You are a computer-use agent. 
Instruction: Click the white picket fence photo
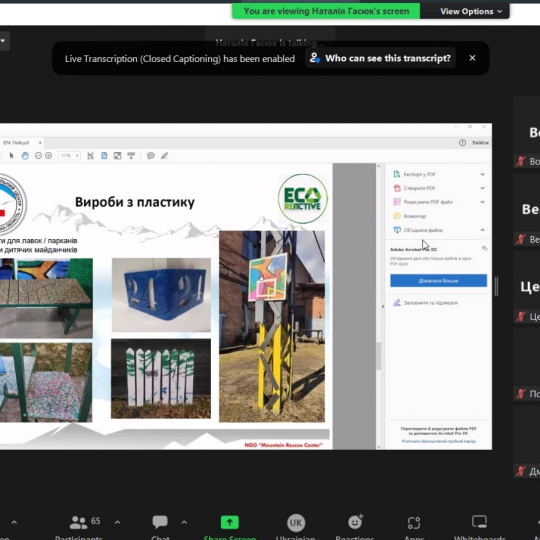161,378
